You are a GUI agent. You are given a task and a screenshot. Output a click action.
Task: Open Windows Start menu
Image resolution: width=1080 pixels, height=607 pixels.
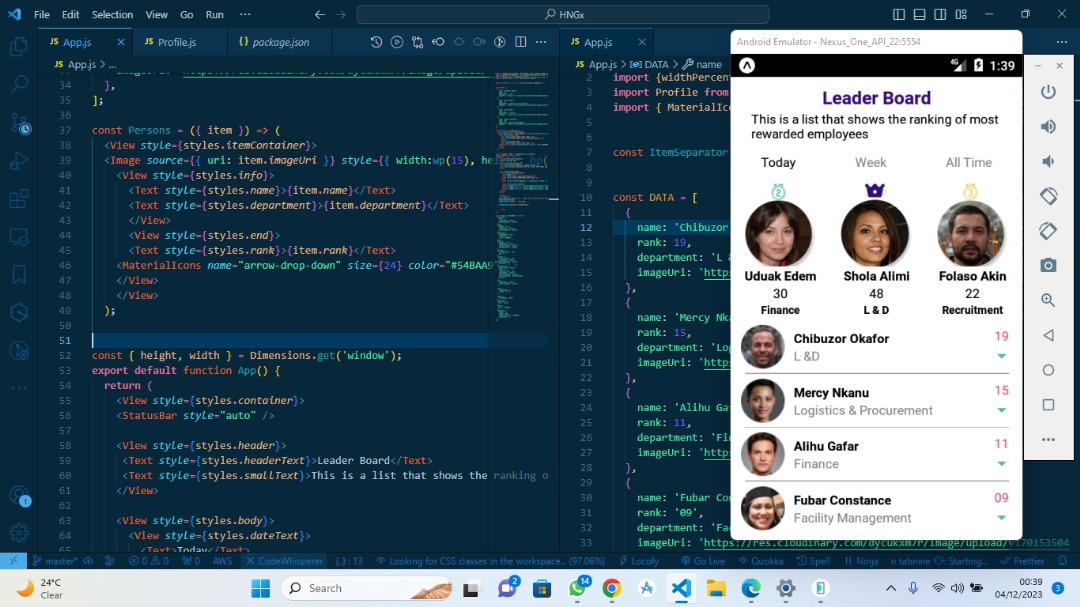coord(261,588)
